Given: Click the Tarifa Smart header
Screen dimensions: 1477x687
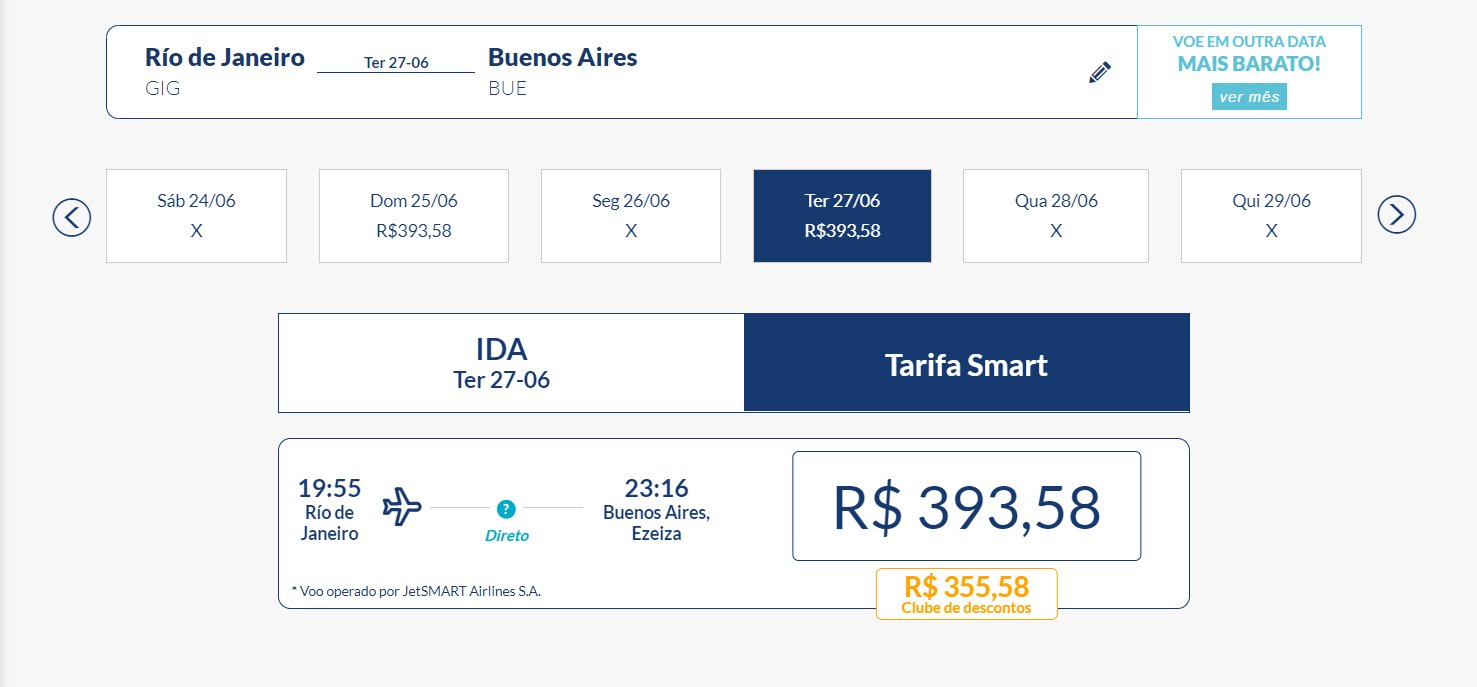Looking at the screenshot, I should pos(967,363).
